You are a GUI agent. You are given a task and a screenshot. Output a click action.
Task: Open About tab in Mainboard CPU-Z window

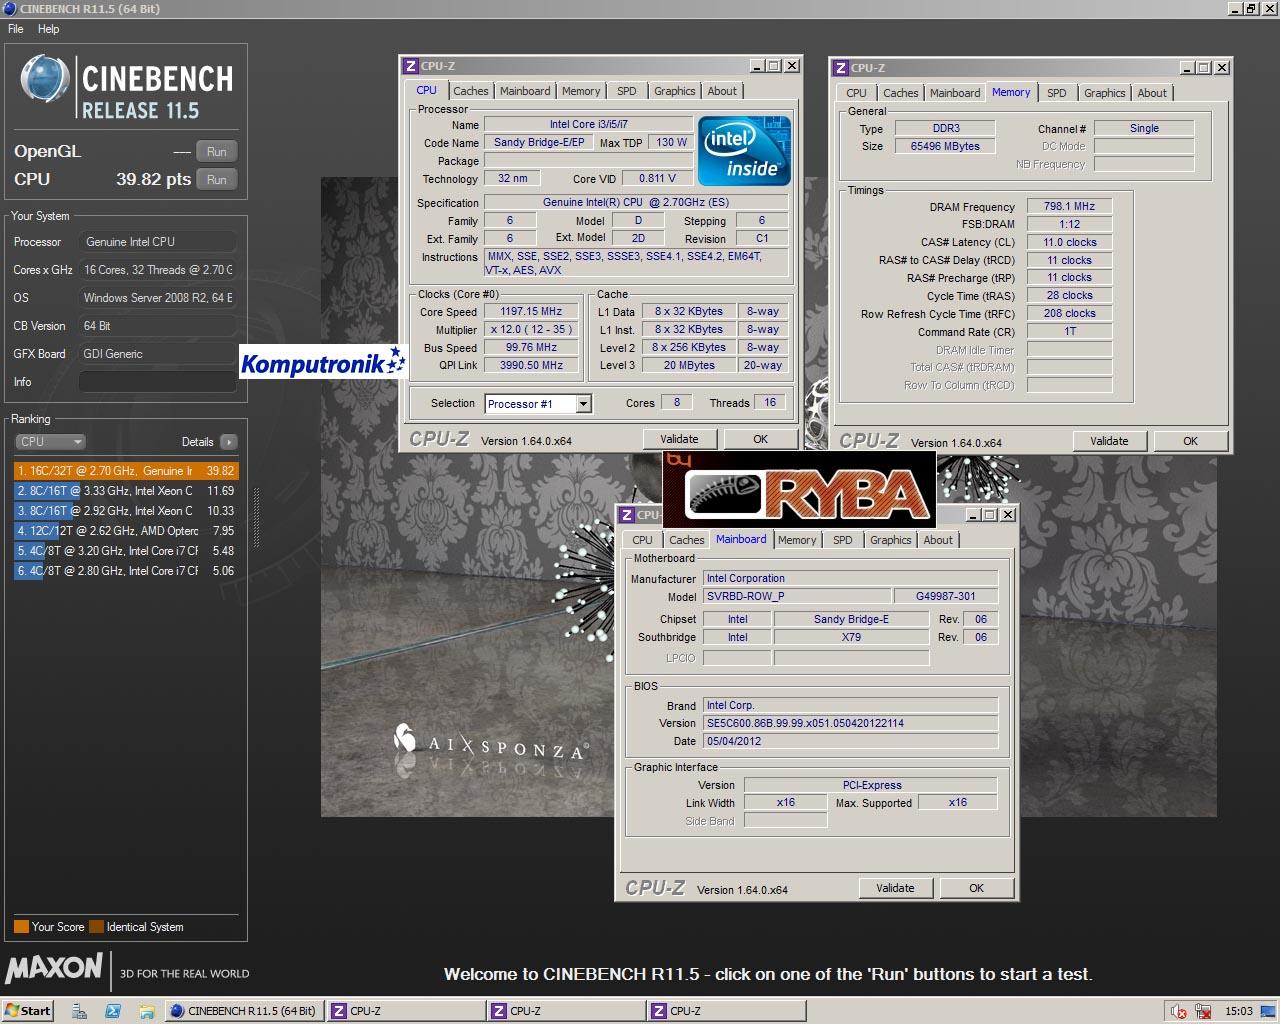(x=938, y=540)
